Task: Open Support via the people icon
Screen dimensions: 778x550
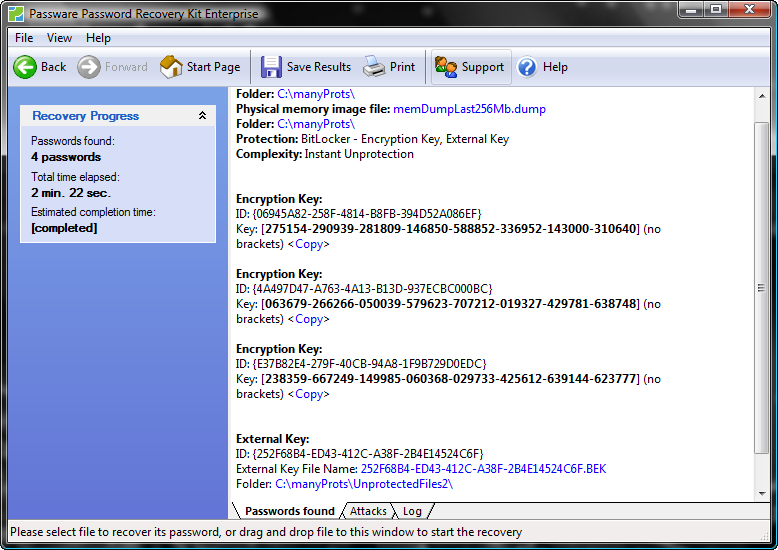Action: (446, 67)
